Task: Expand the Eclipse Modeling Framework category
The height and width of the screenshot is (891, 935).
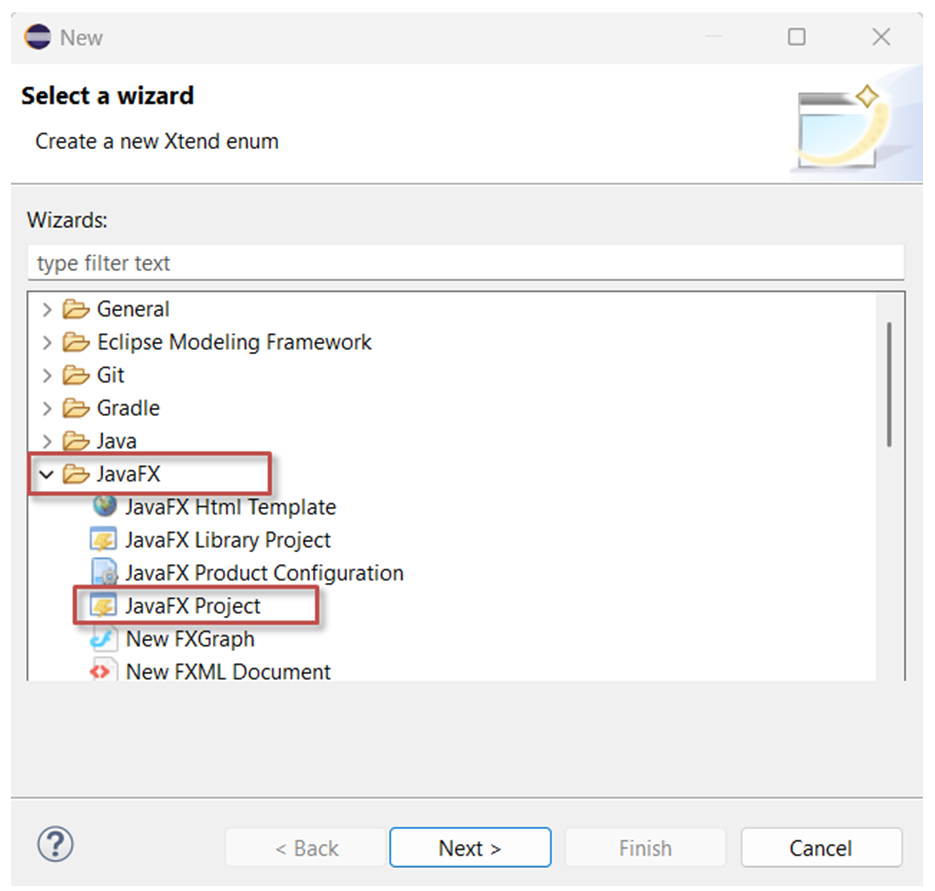Action: 46,342
